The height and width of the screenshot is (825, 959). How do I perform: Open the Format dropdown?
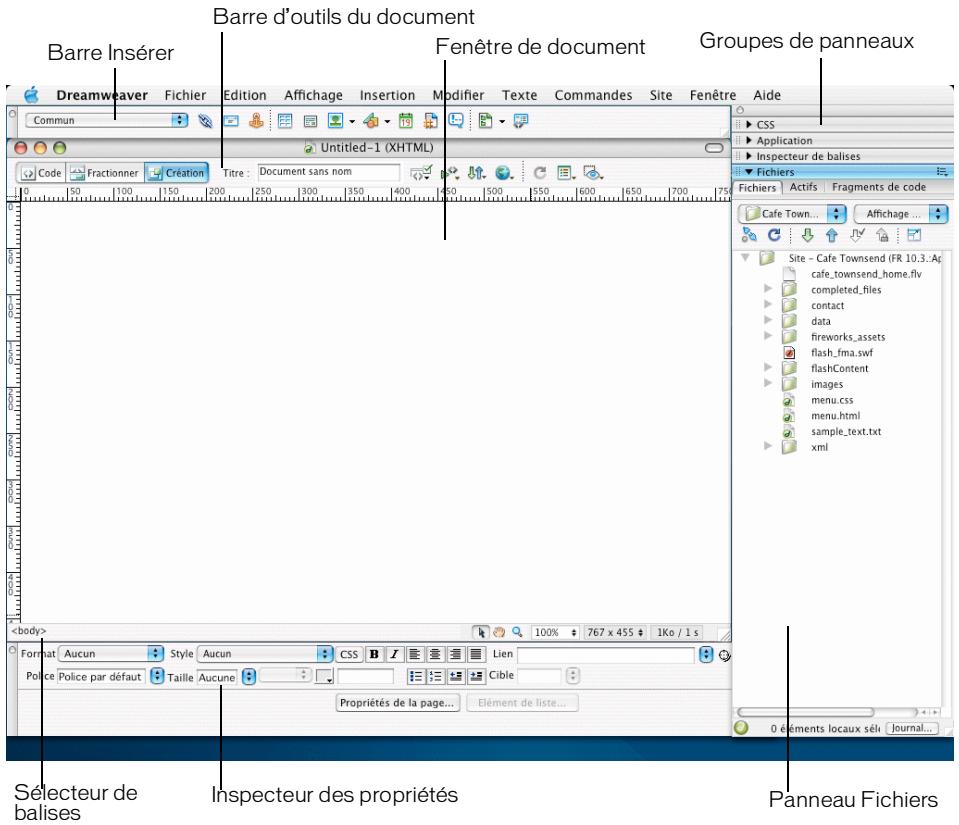[x=111, y=654]
